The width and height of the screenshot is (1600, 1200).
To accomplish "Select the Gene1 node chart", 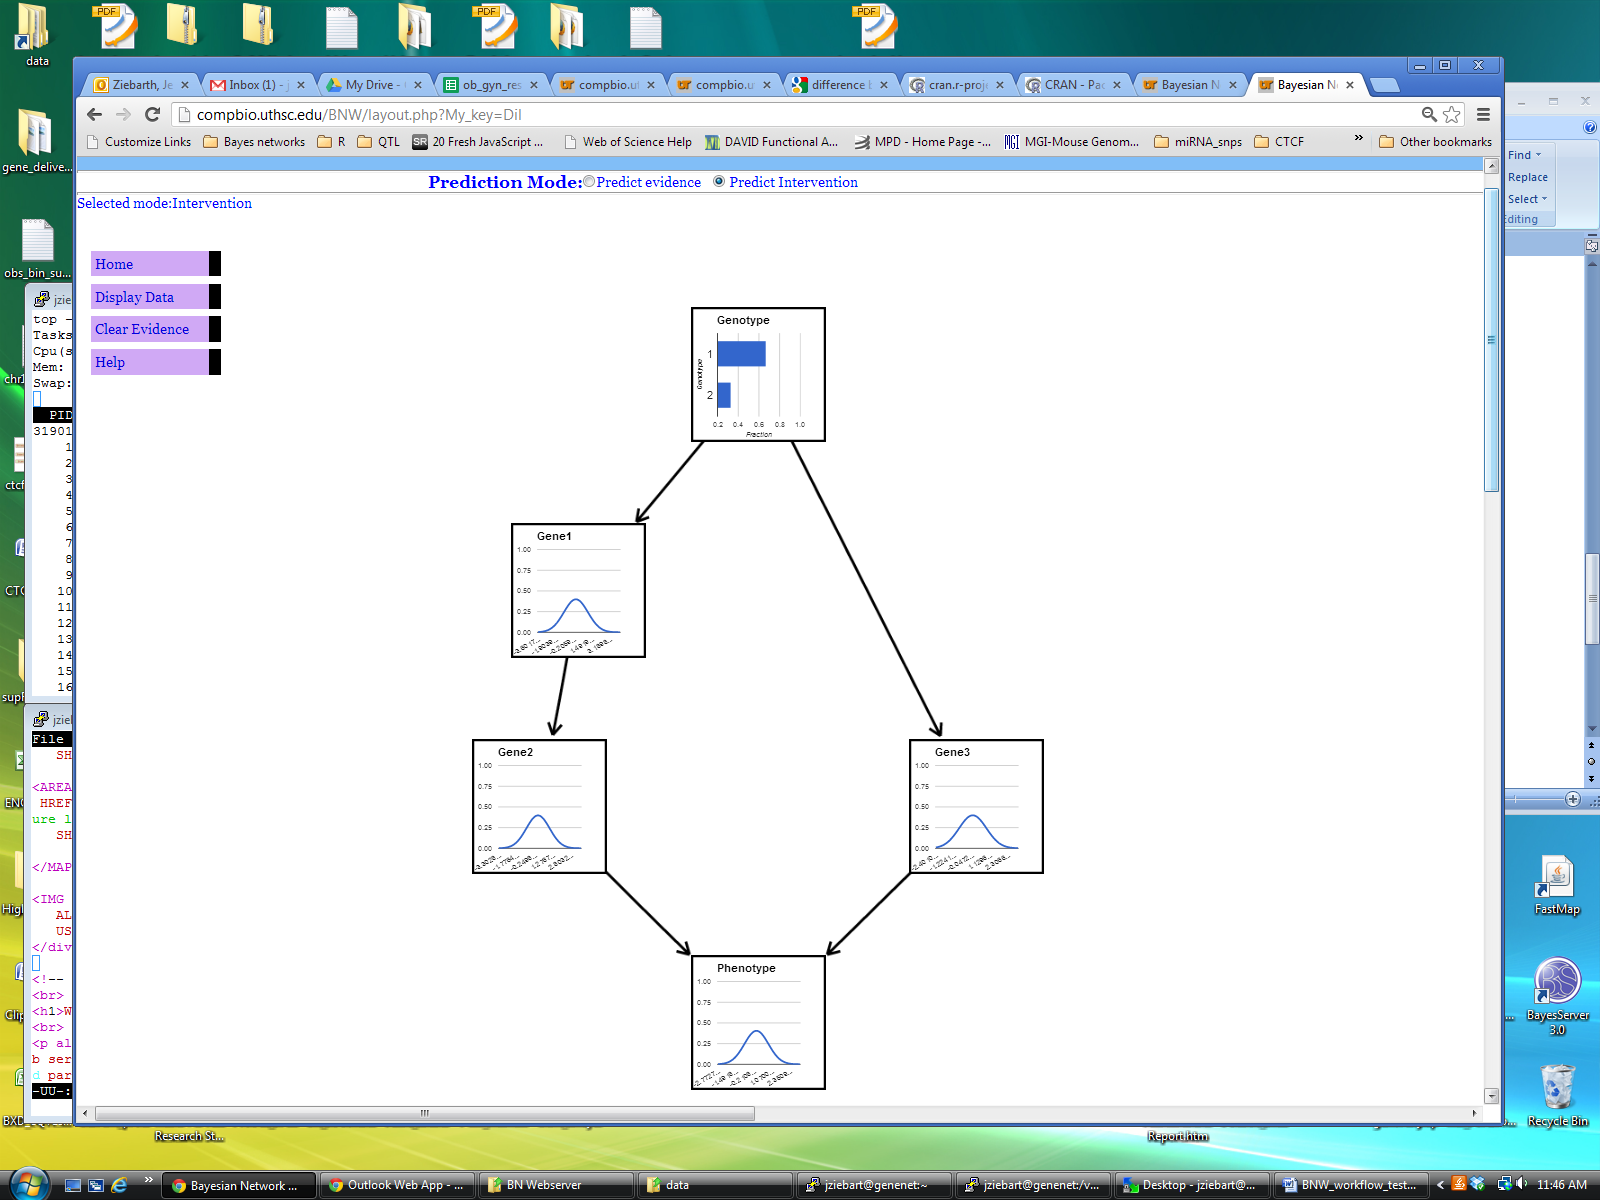I will pos(578,590).
